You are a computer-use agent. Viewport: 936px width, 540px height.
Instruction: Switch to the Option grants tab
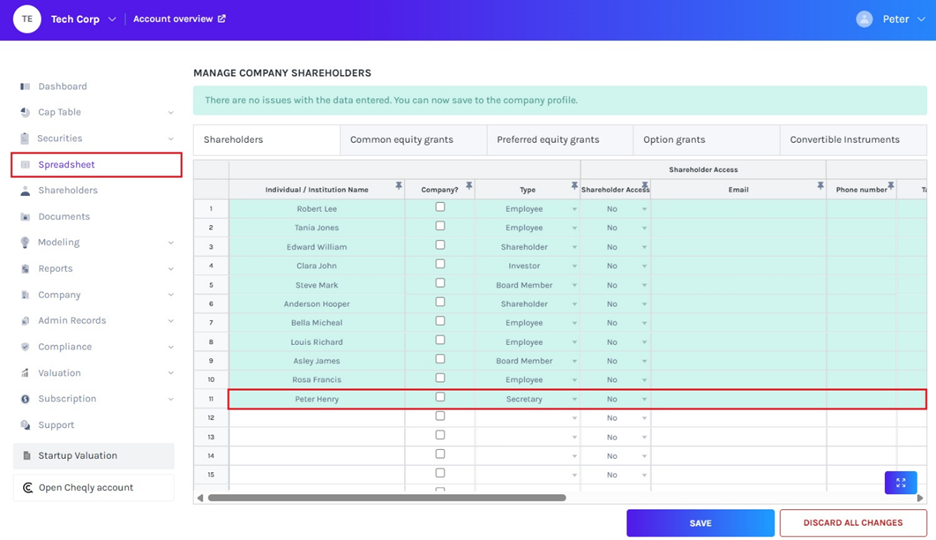(675, 140)
